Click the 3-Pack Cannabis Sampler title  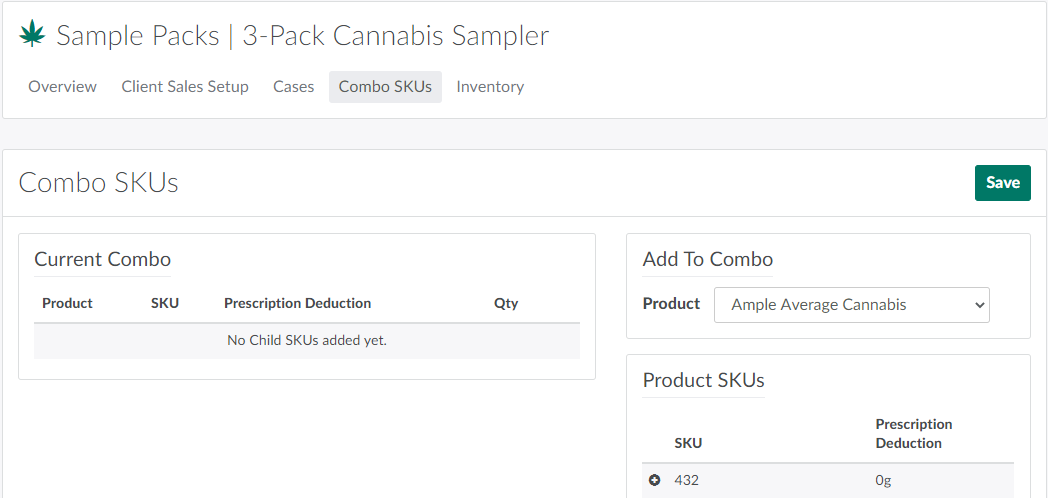tap(396, 36)
